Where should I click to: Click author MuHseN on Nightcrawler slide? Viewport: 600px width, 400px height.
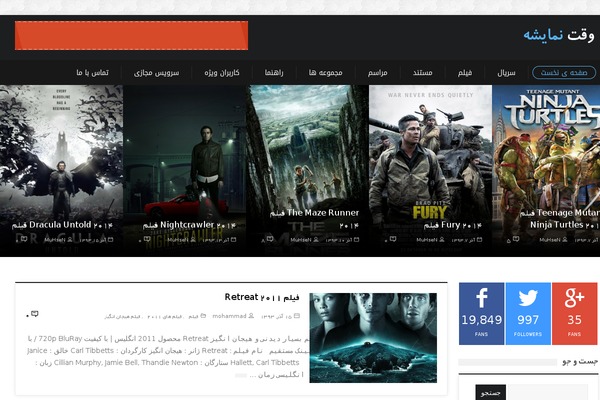point(178,240)
